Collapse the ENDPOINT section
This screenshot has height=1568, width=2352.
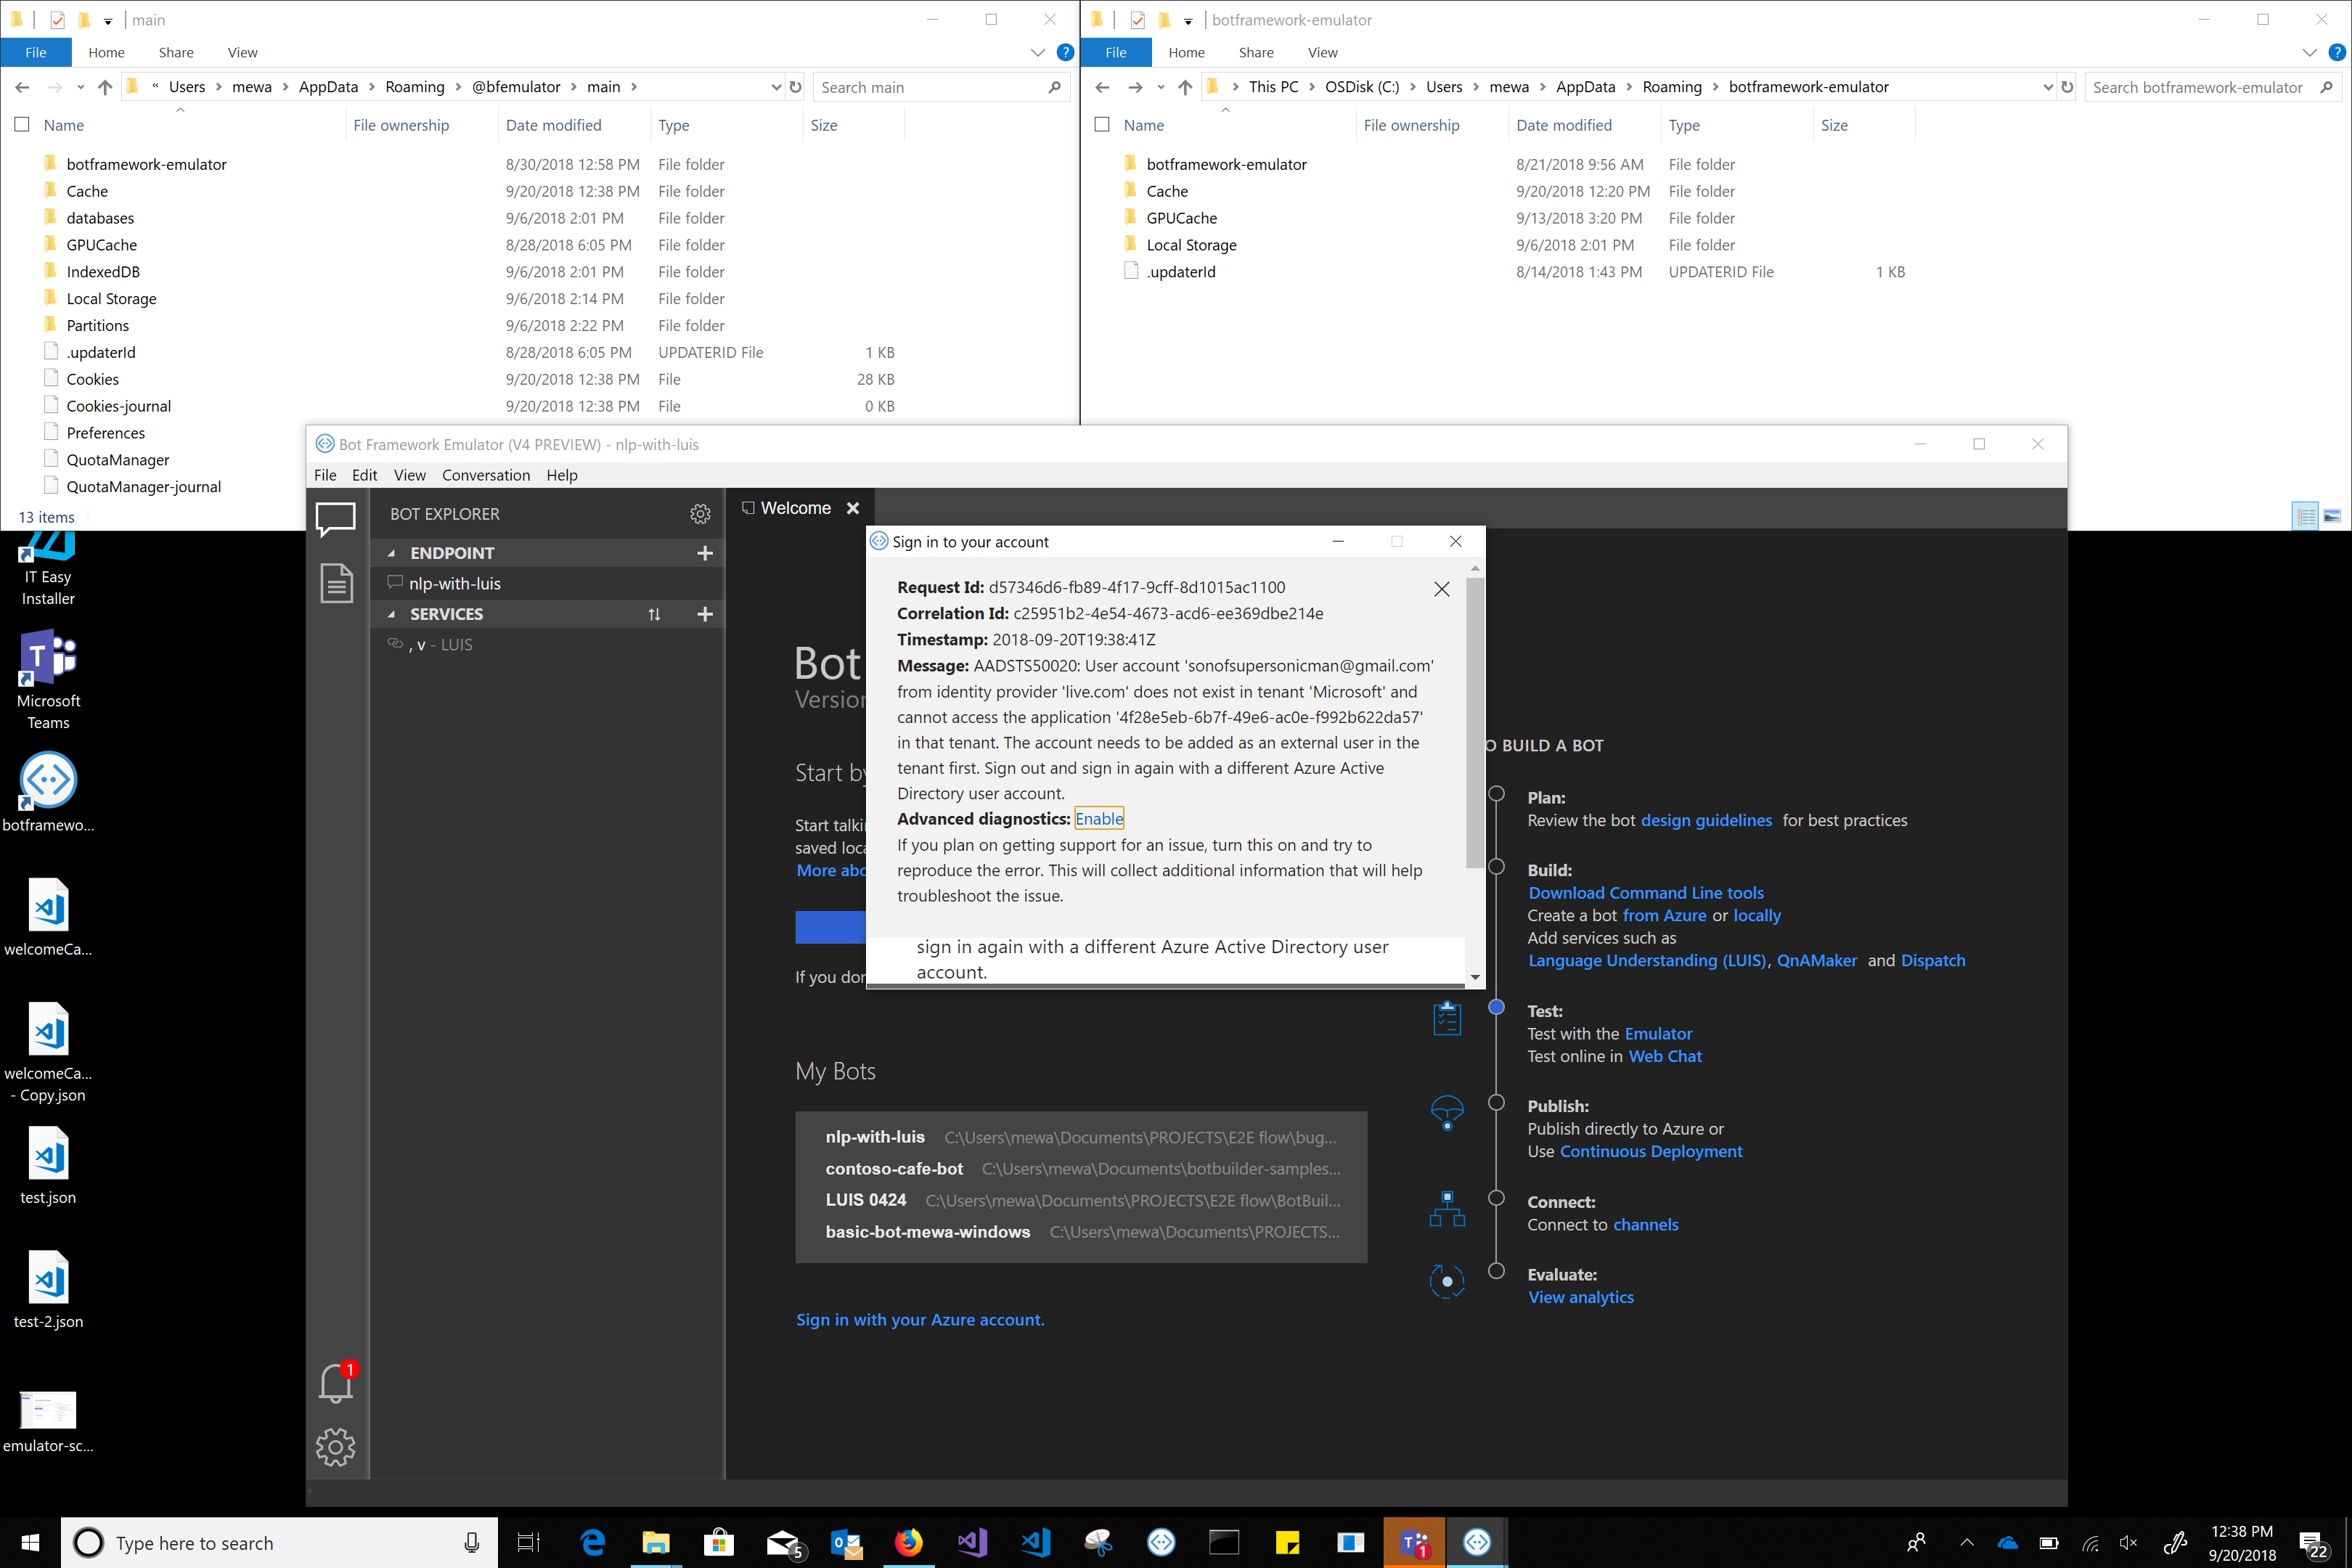[x=392, y=552]
